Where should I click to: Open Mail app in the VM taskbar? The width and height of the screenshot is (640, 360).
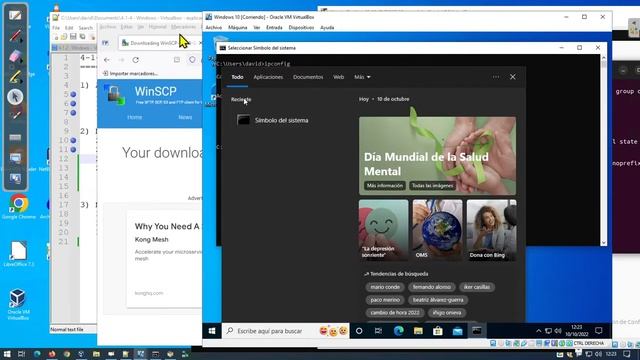pyautogui.click(x=457, y=331)
